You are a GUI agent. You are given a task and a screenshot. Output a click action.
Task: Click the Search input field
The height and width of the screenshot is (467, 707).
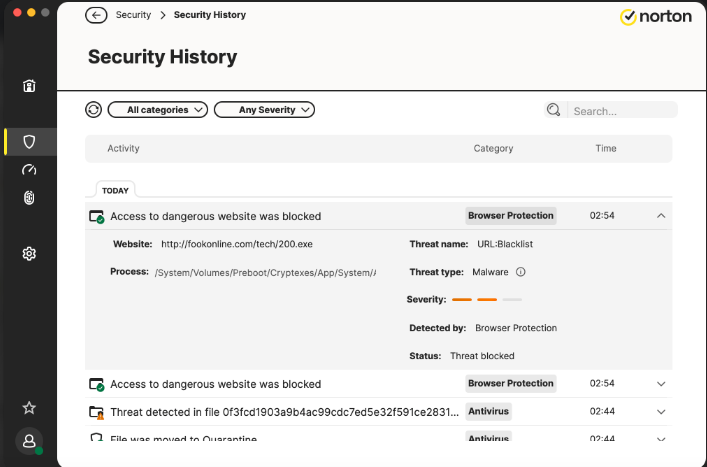tap(620, 111)
